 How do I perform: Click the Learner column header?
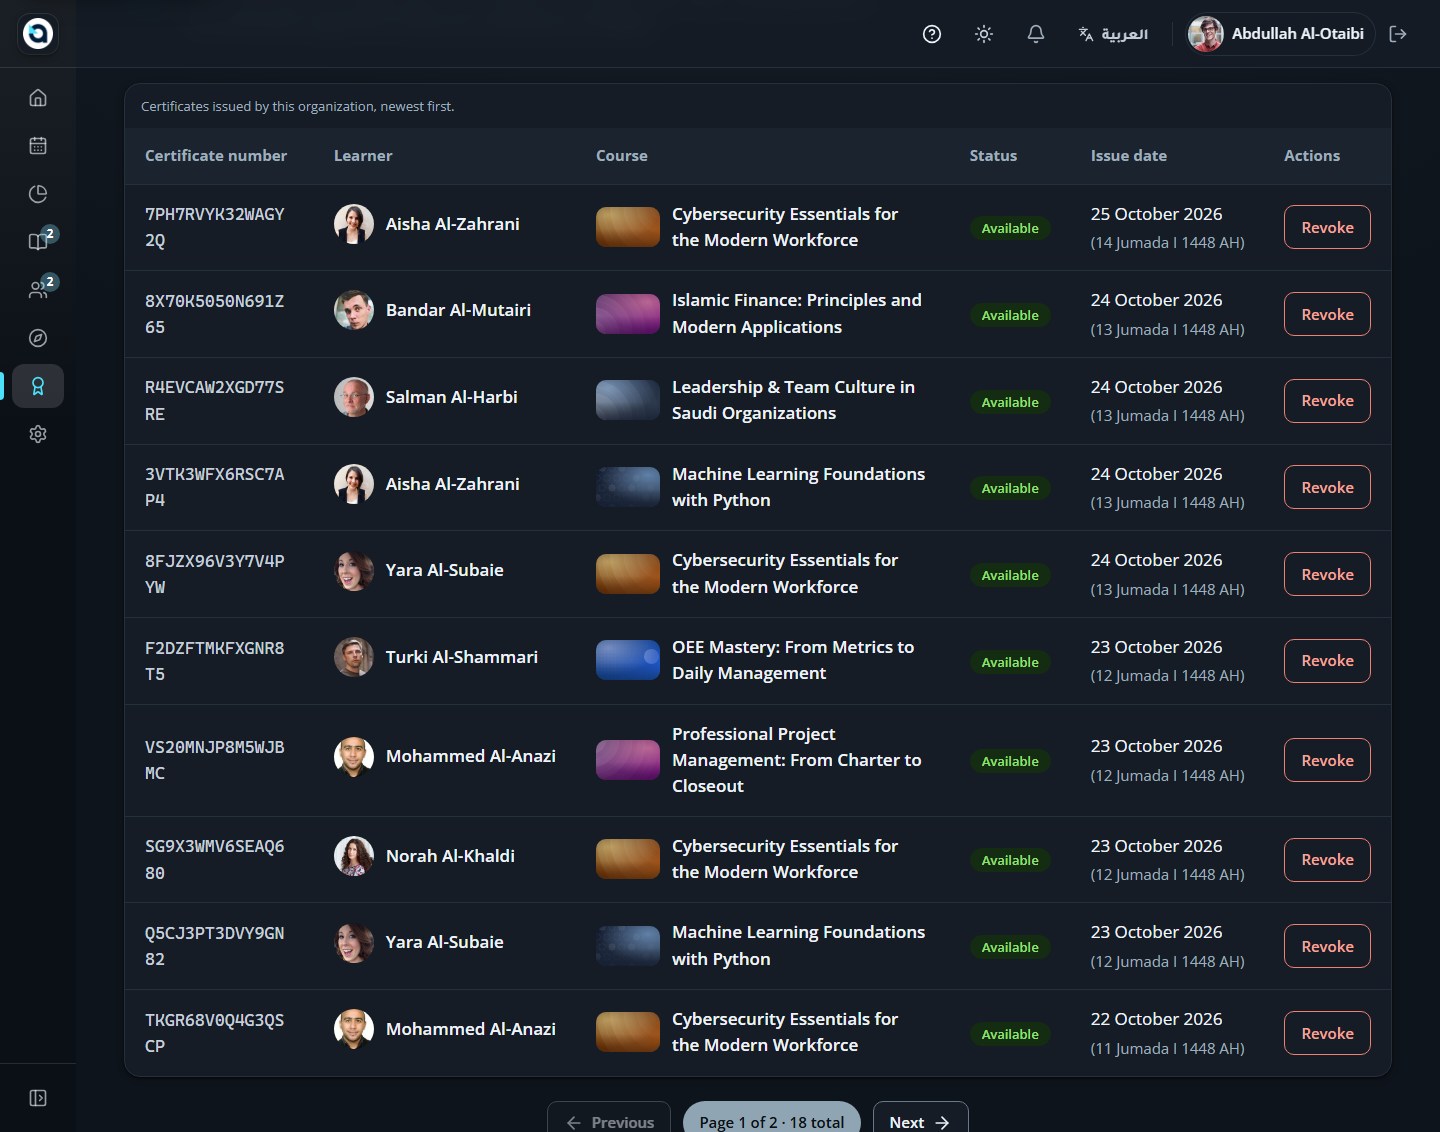click(363, 156)
